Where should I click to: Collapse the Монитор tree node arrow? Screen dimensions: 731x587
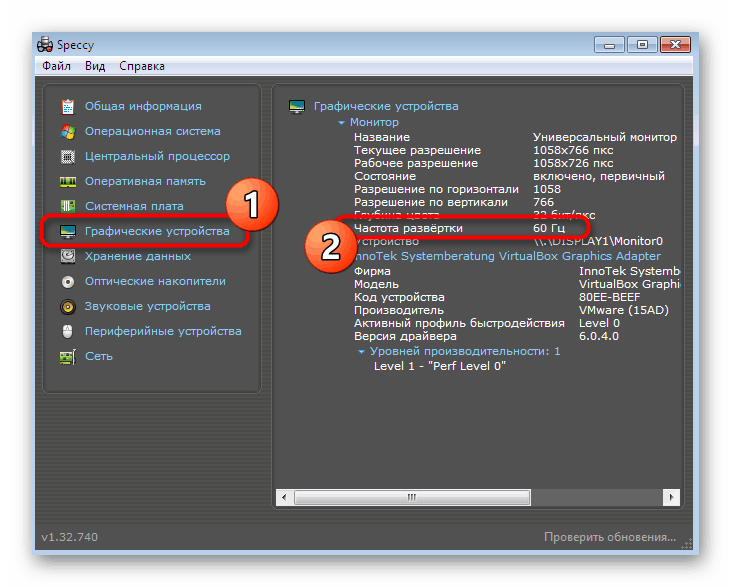[x=341, y=123]
